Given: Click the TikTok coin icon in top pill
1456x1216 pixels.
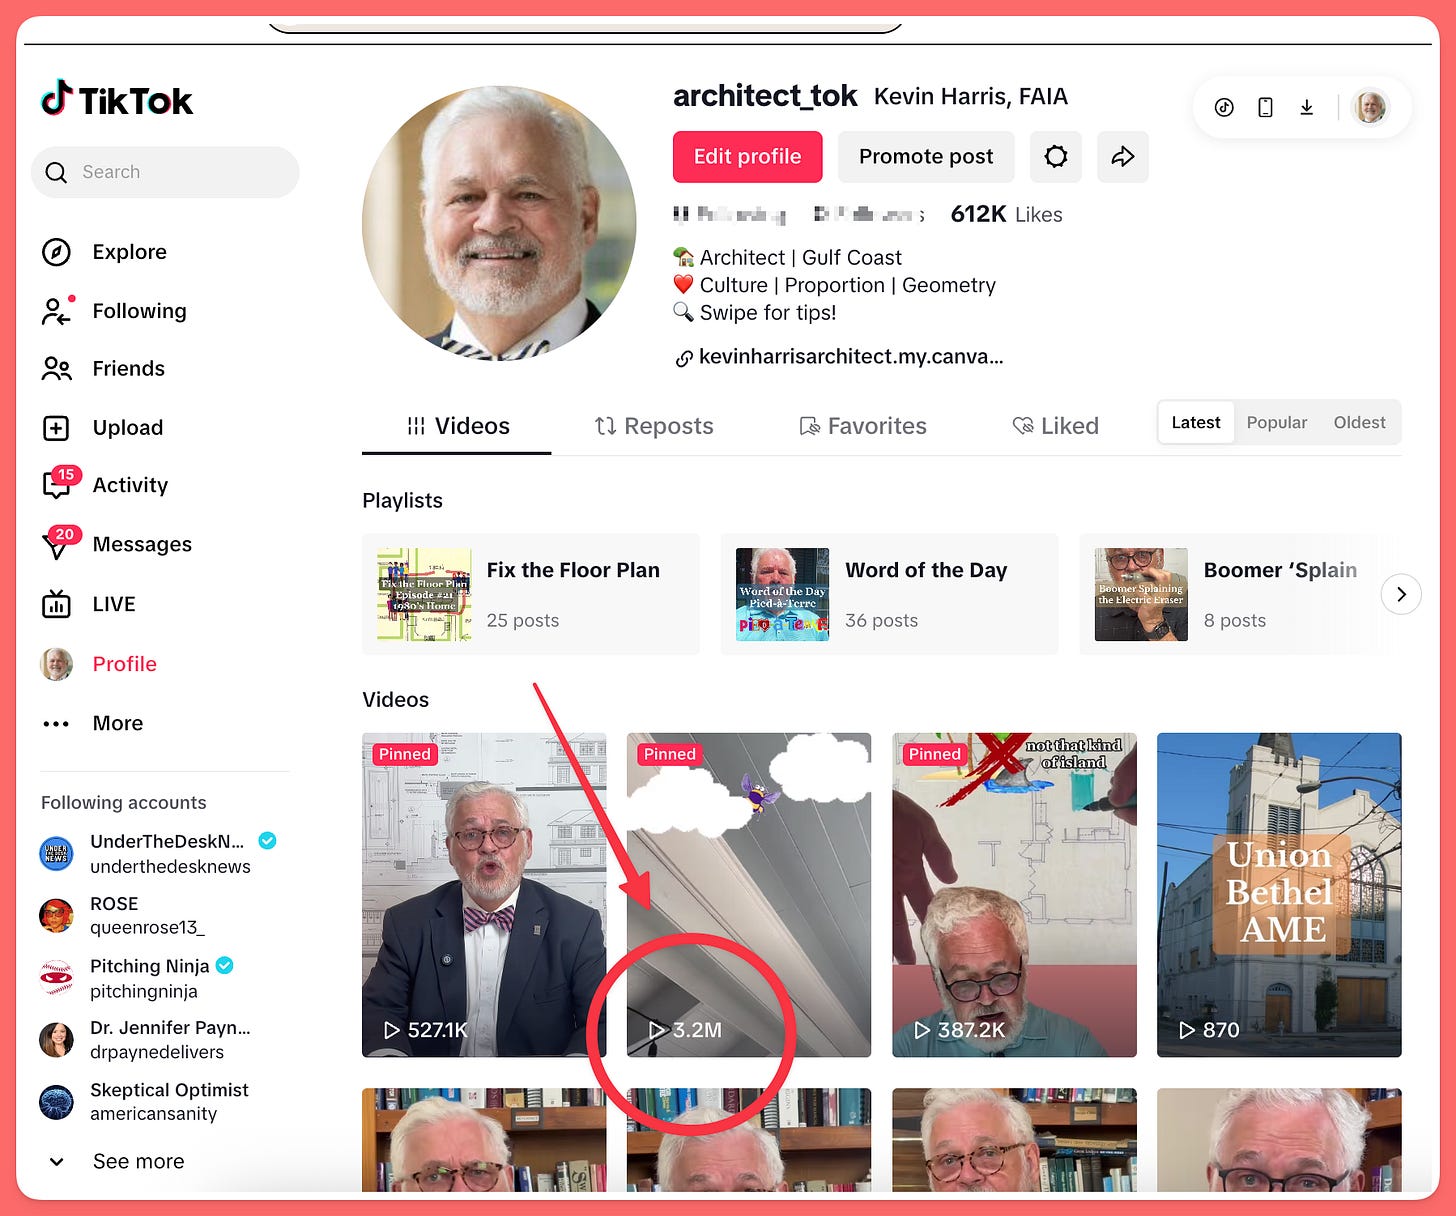Looking at the screenshot, I should 1224,107.
